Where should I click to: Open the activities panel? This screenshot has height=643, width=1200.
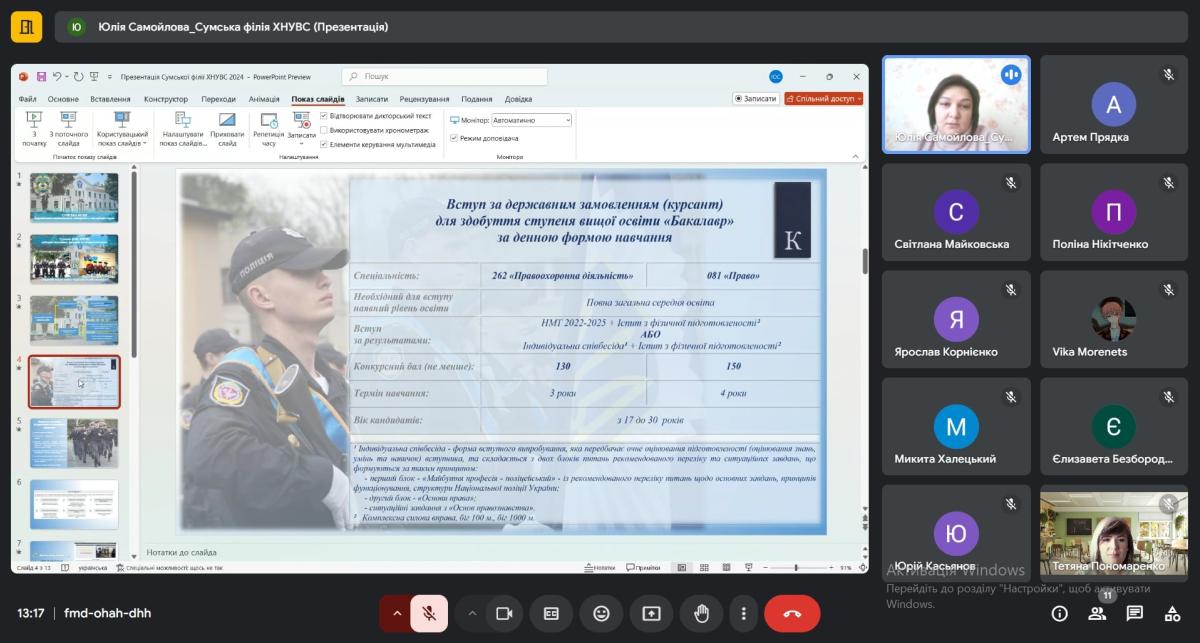pos(1172,613)
